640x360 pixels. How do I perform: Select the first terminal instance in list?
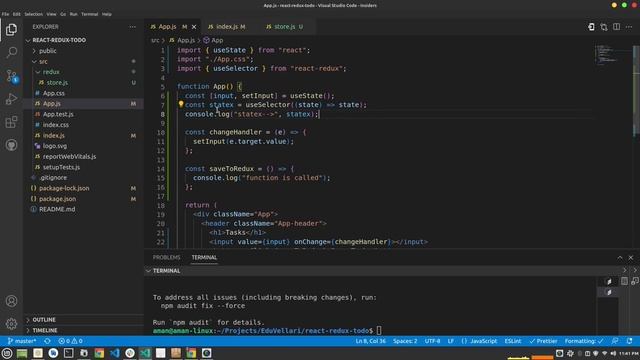pos(609,281)
